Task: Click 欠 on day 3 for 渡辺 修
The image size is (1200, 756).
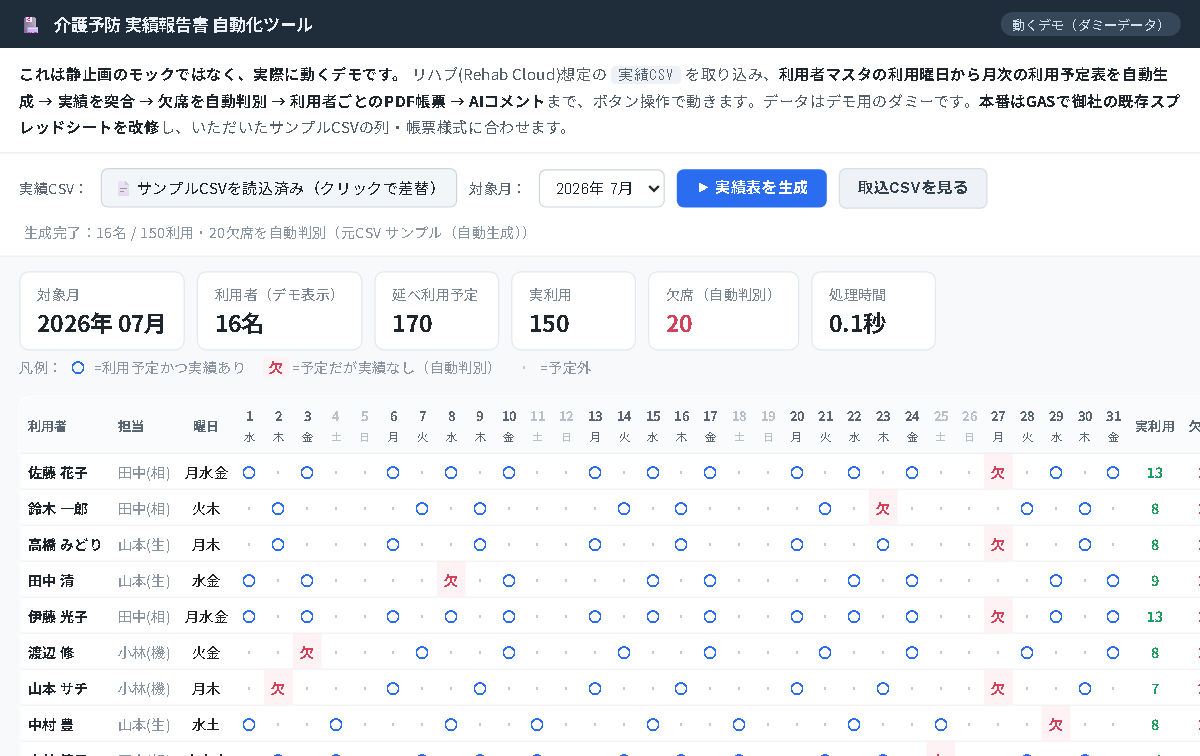Action: (x=307, y=653)
